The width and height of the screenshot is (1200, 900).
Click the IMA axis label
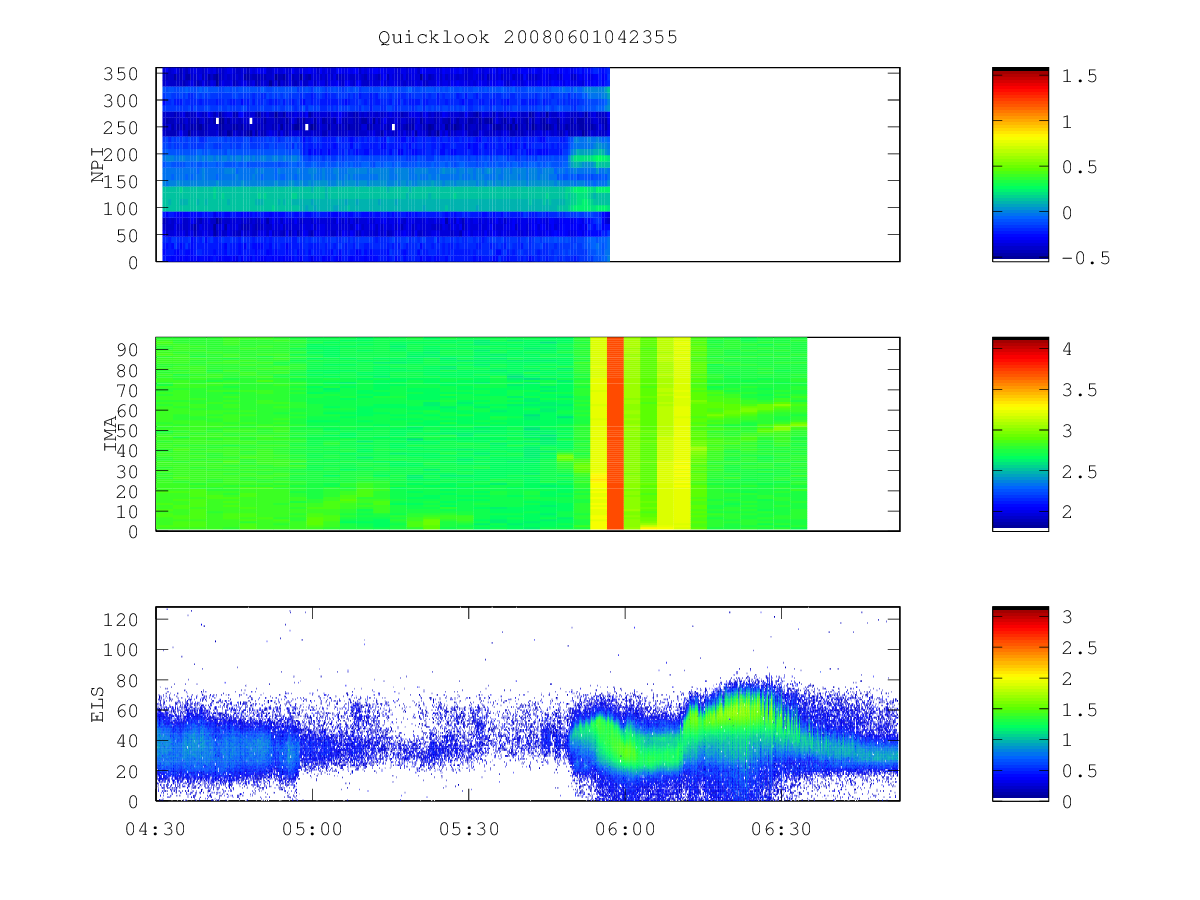click(111, 435)
